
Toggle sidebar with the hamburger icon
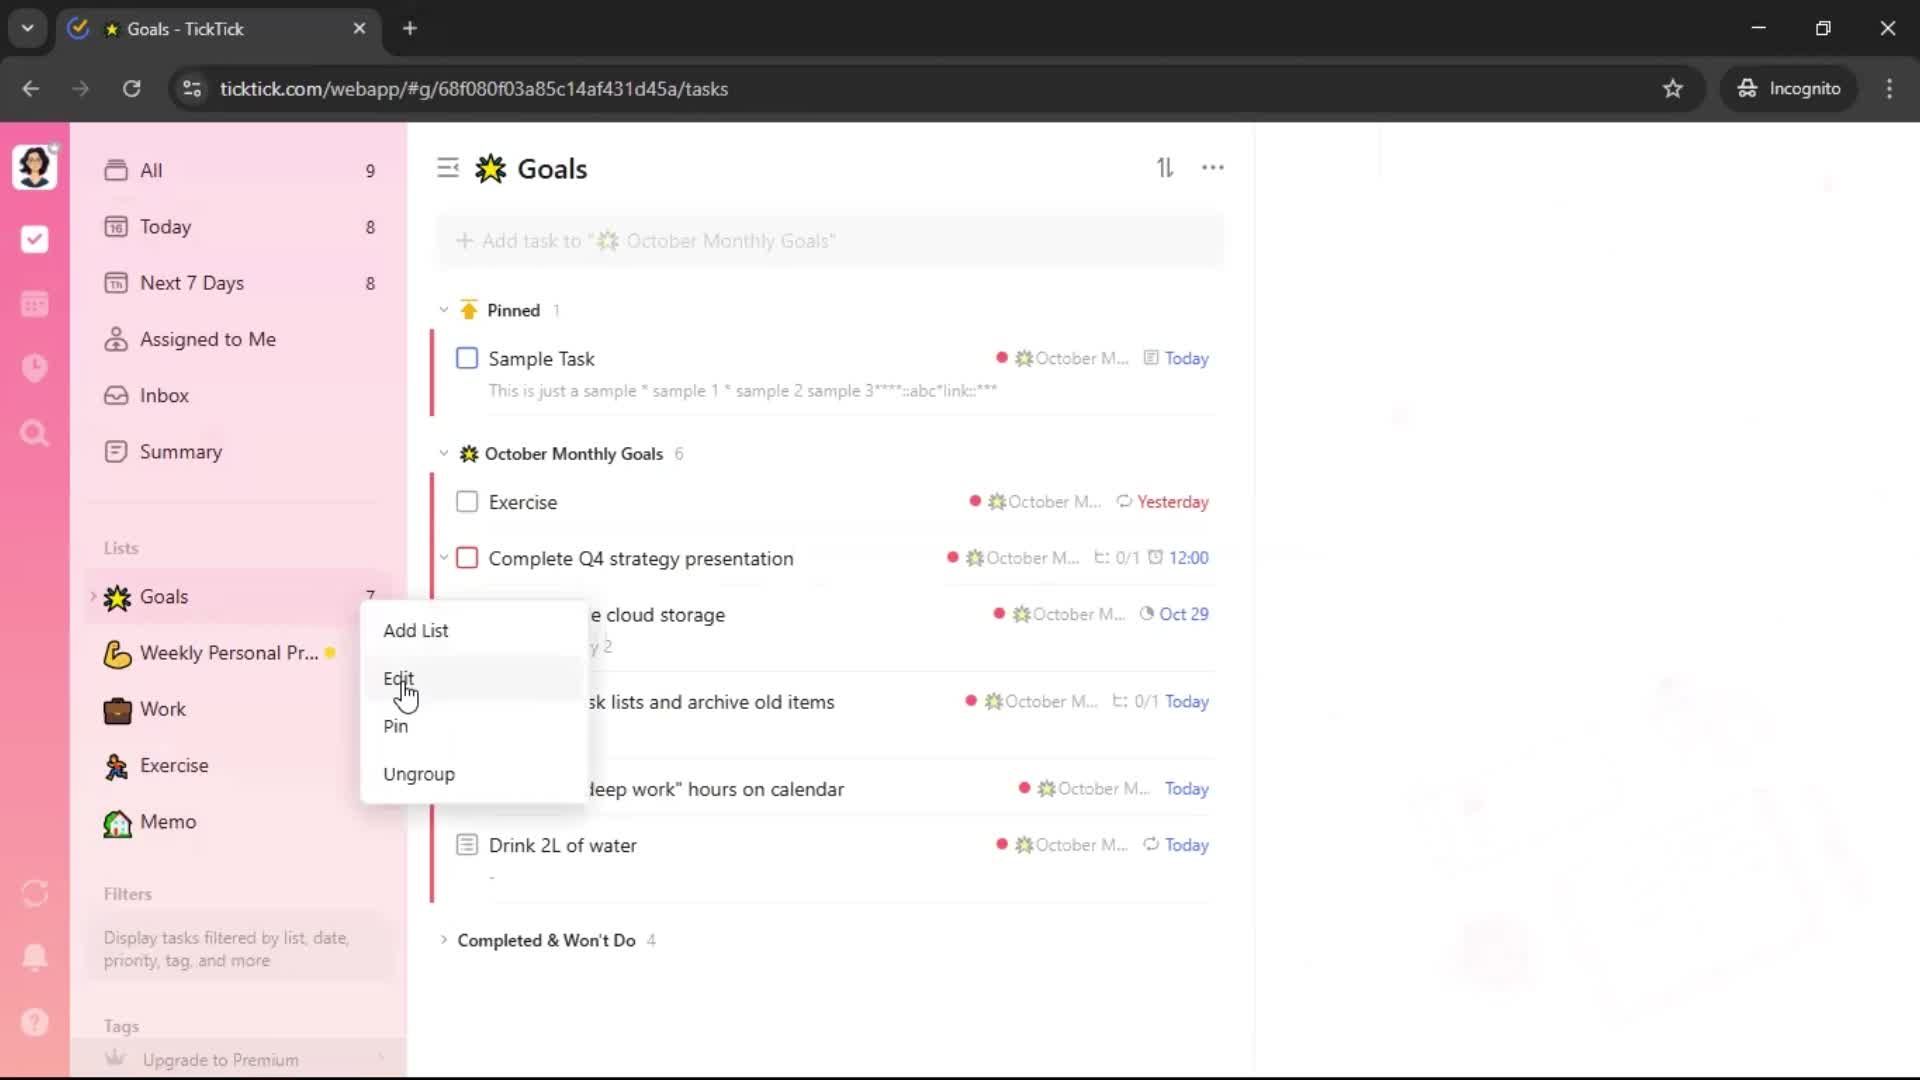pyautogui.click(x=448, y=168)
